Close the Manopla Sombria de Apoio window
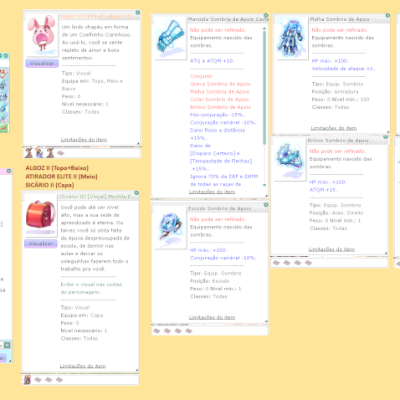 (x=266, y=15)
